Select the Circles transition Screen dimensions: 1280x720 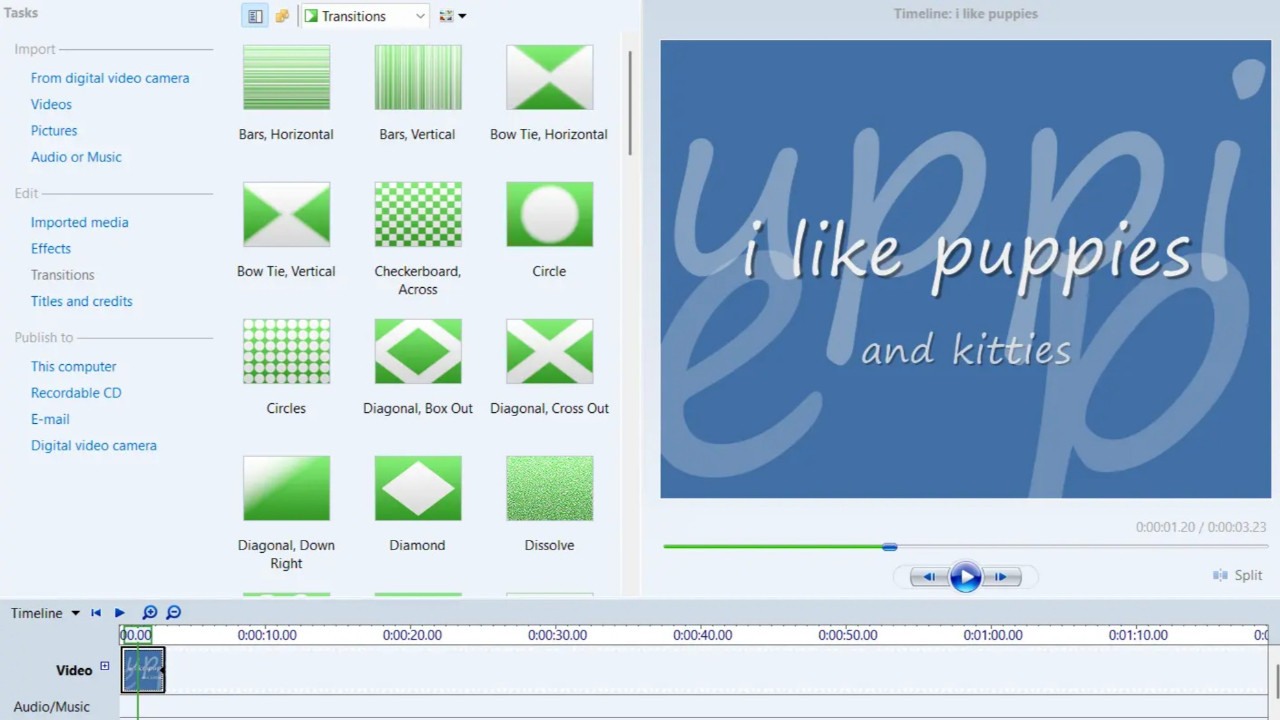pos(286,351)
